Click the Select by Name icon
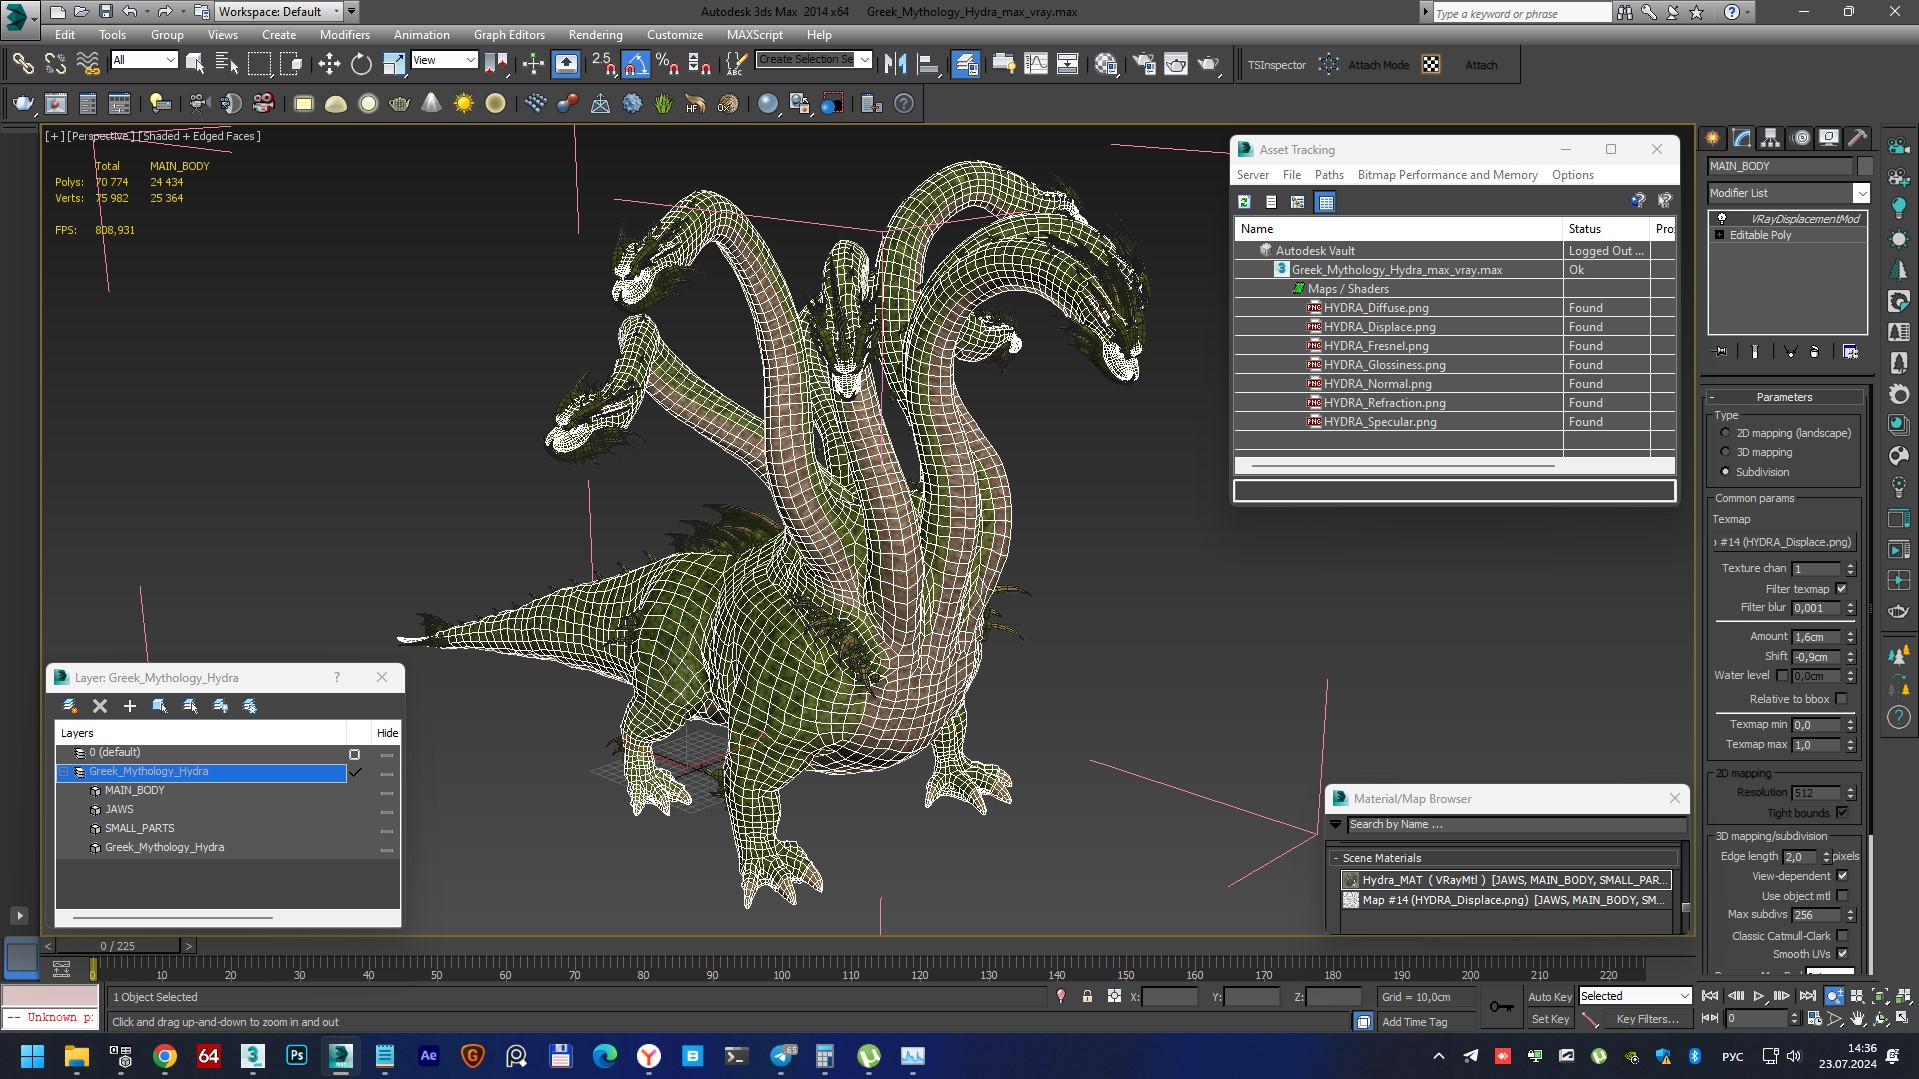Image resolution: width=1919 pixels, height=1079 pixels. pos(227,64)
